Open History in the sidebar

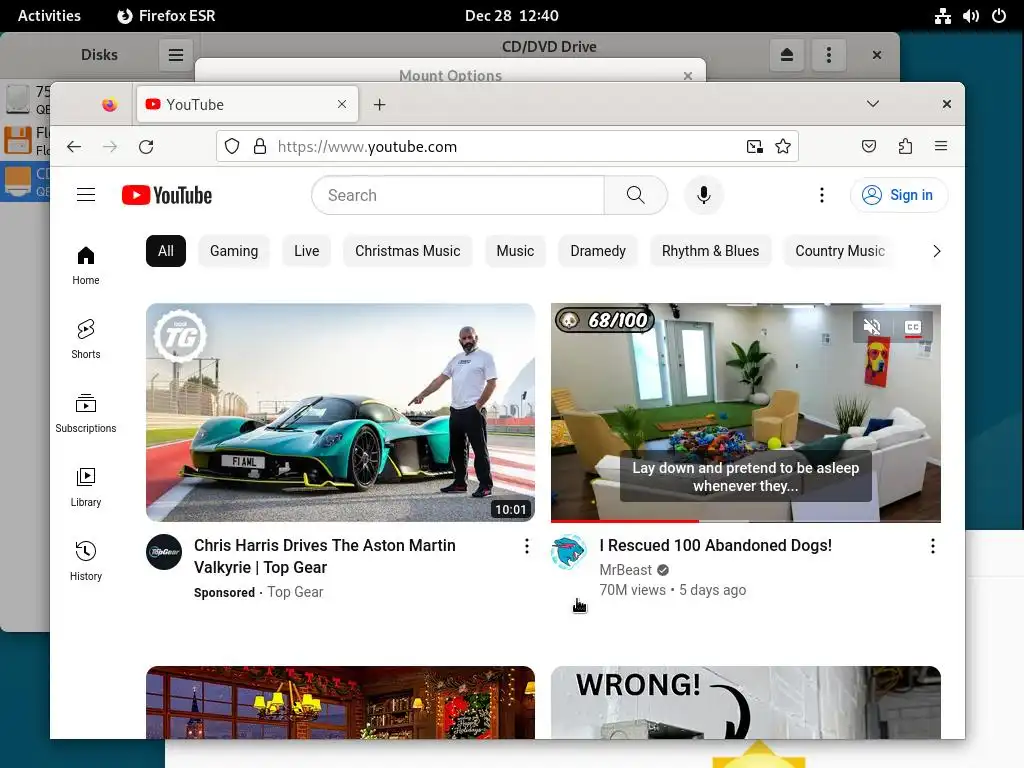86,562
